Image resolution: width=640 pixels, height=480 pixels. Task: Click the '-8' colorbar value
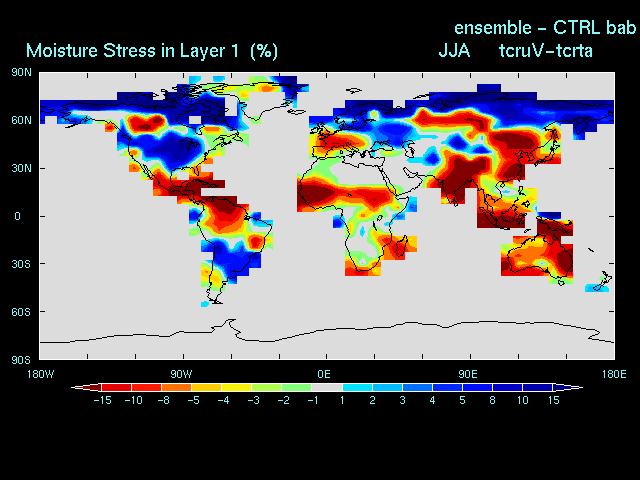click(x=163, y=400)
